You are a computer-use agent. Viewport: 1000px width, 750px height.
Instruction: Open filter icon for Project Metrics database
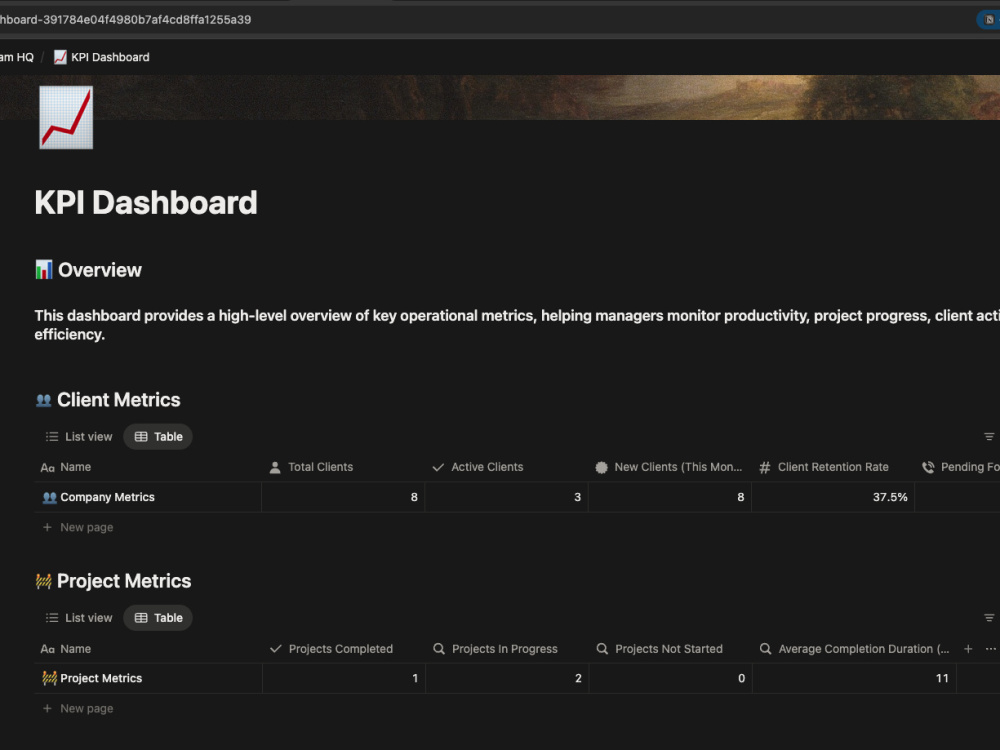(989, 618)
